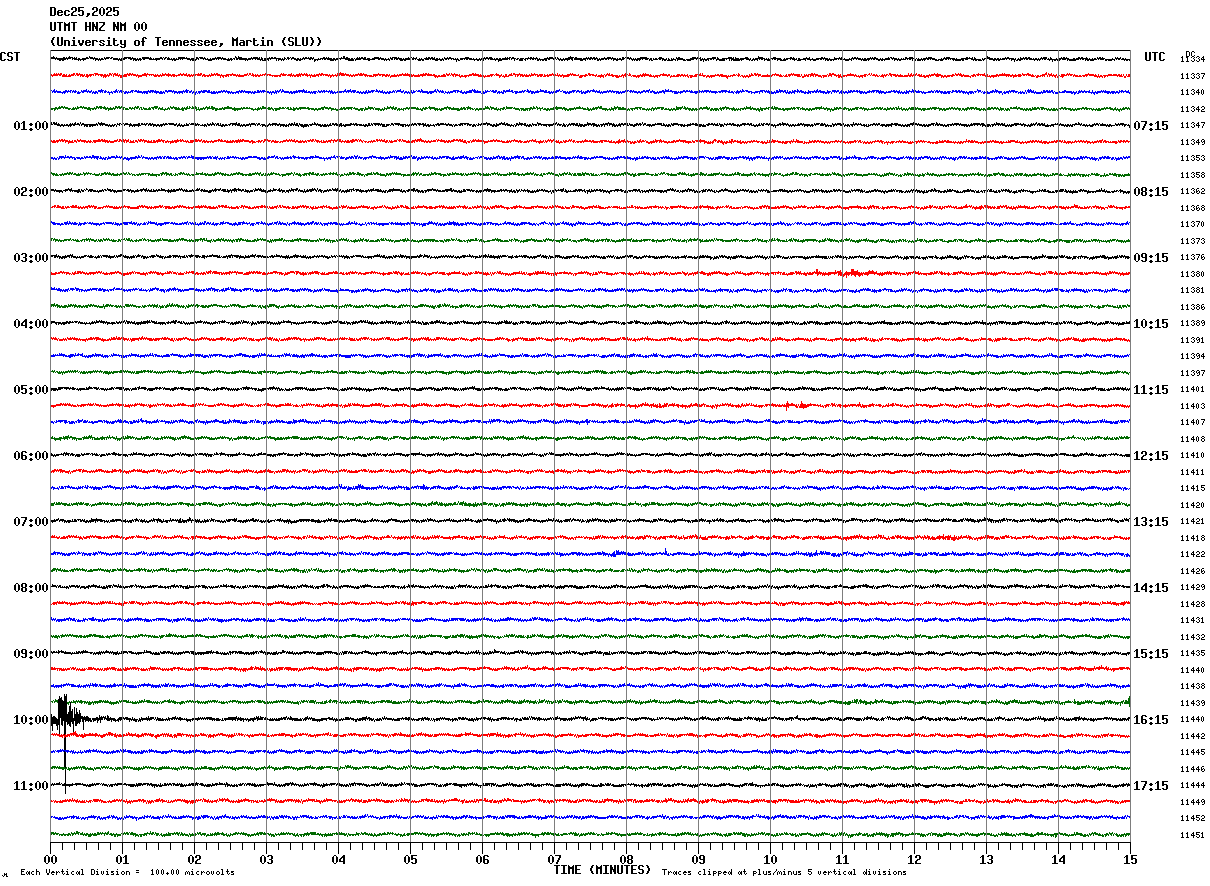Viewport: 1210px width, 886px height.
Task: Select the 01:00 CST time label
Action: pos(31,126)
